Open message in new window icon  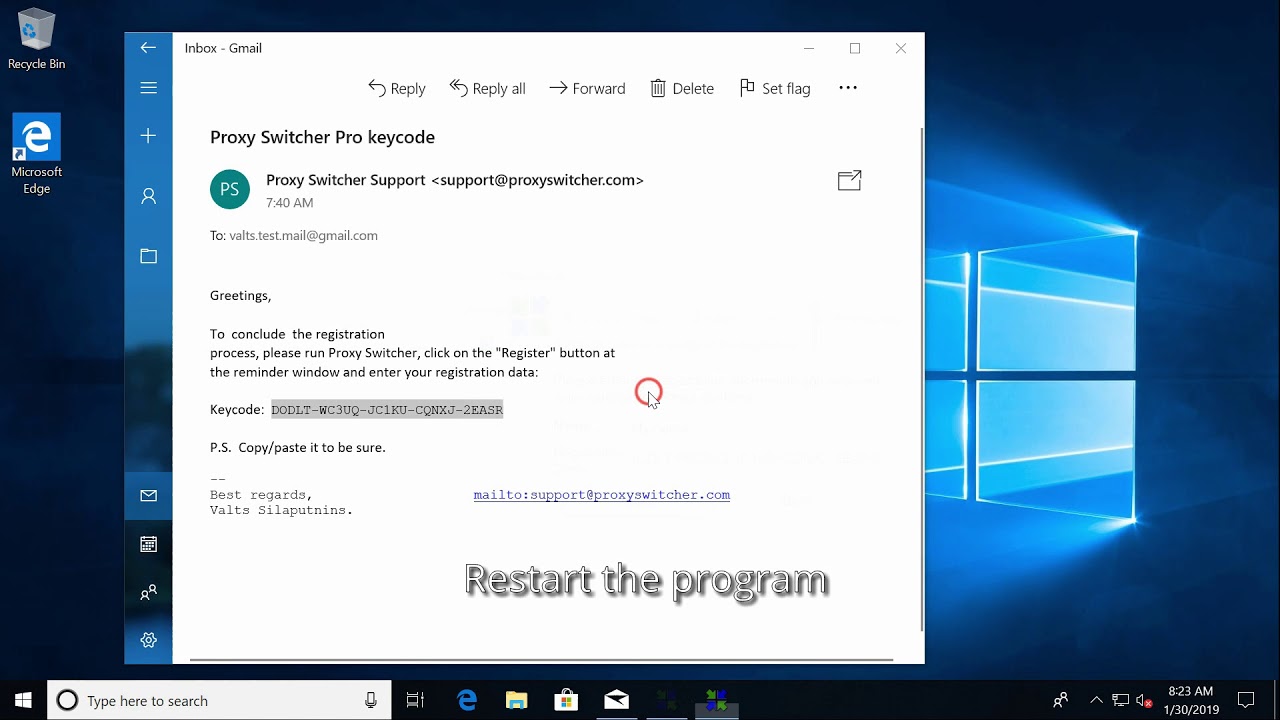849,180
